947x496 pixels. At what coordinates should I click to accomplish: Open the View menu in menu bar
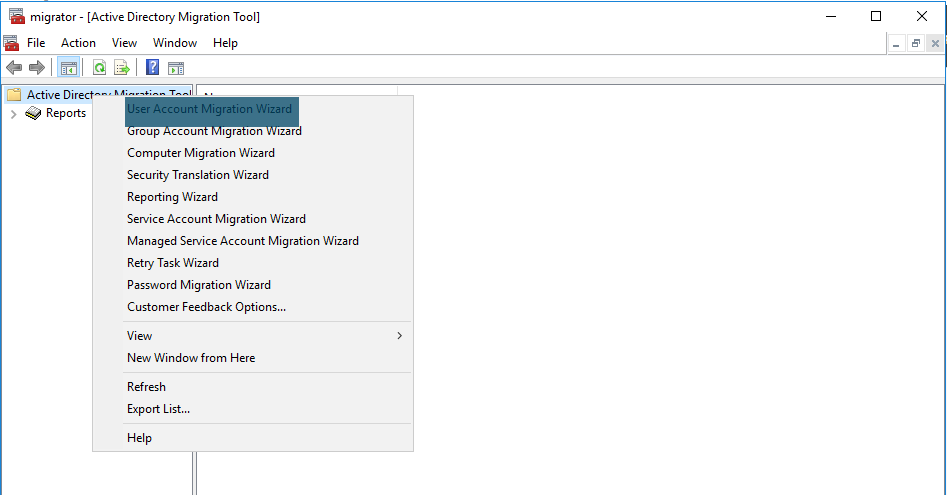click(x=124, y=43)
